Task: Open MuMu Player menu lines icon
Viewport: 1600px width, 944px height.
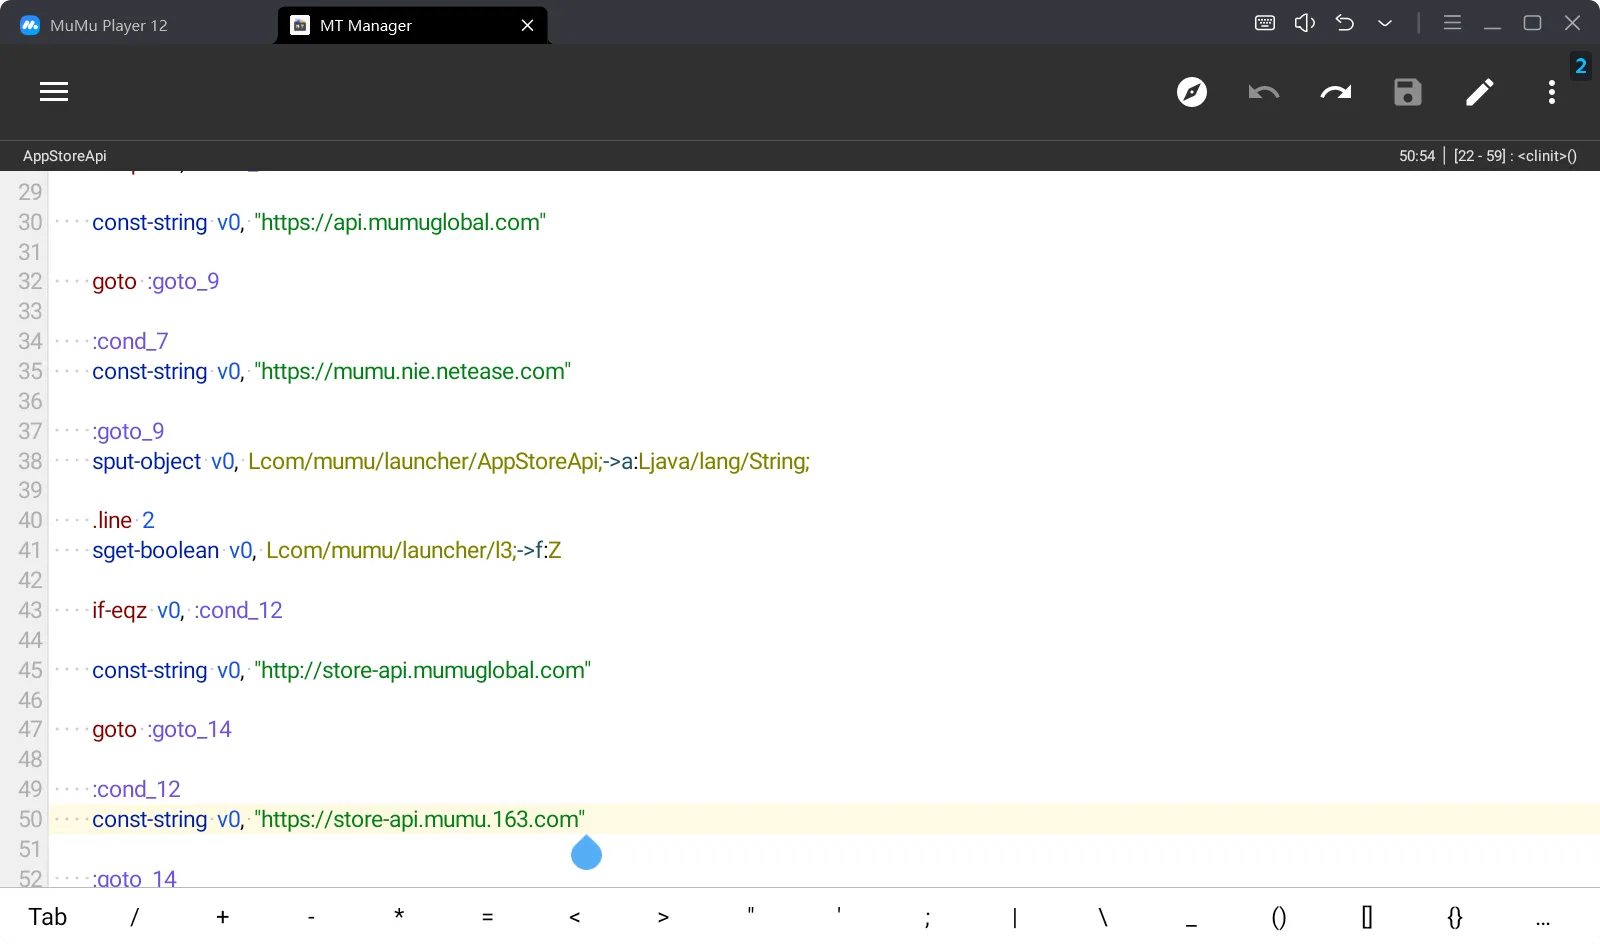Action: click(1453, 23)
